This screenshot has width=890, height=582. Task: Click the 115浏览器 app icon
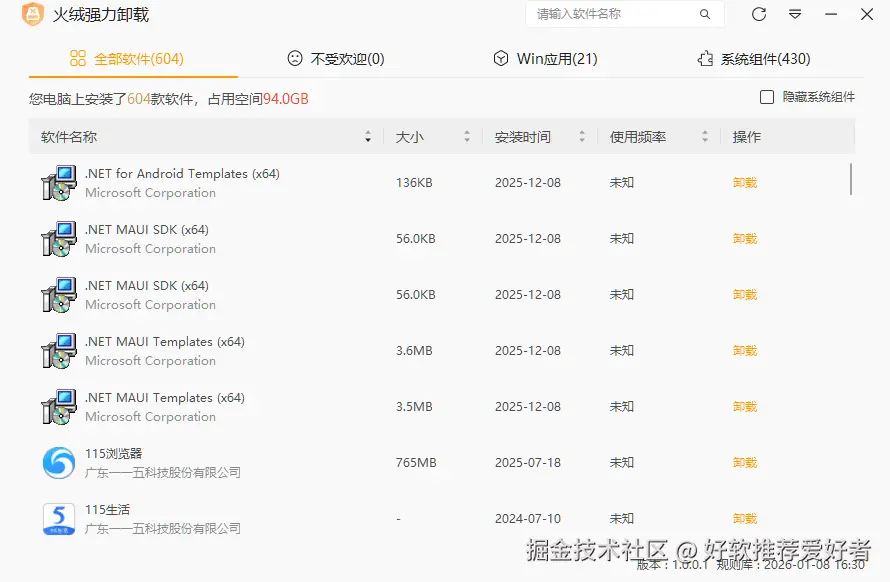point(59,463)
